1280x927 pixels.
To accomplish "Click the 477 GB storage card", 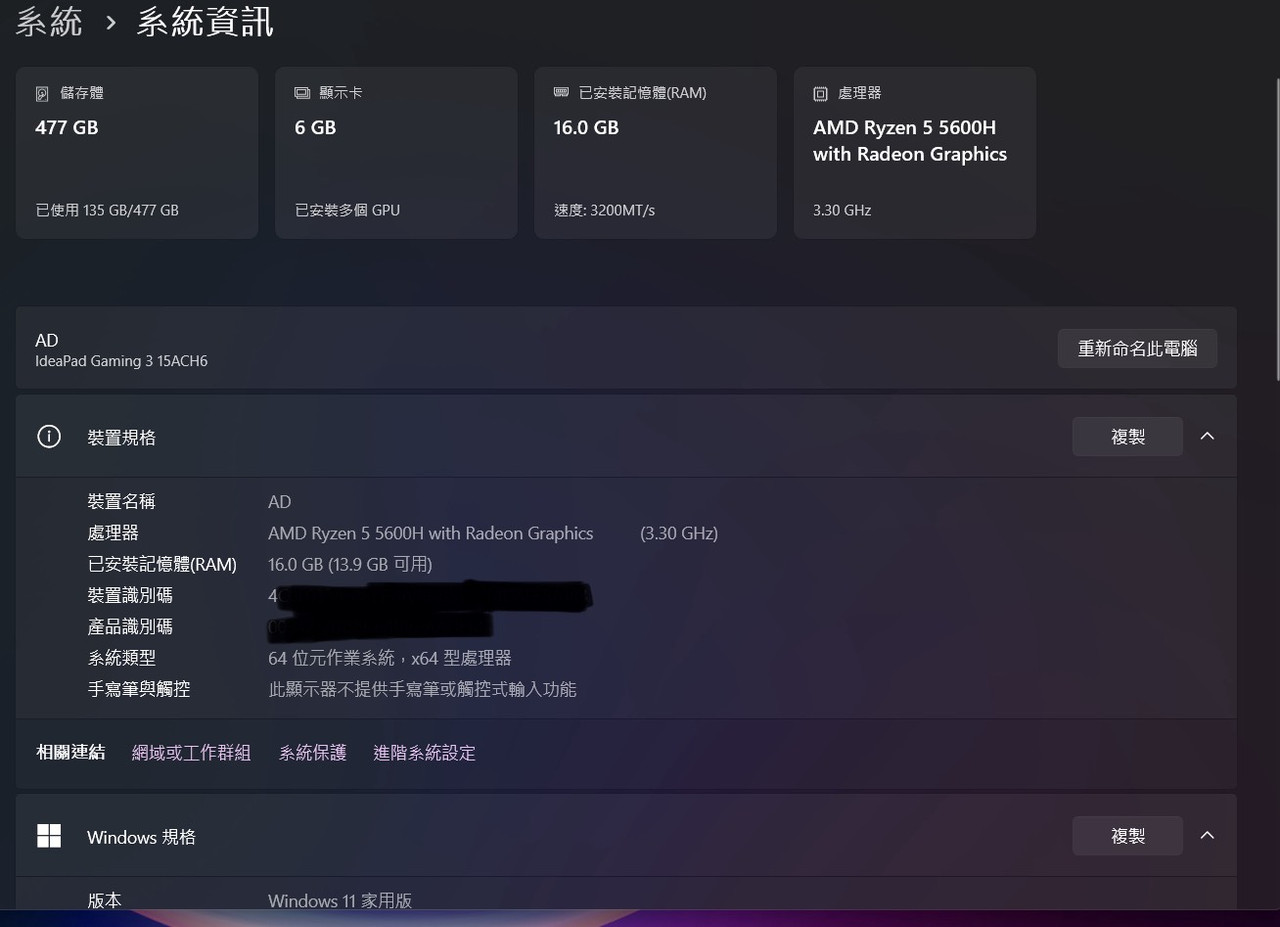I will (x=137, y=152).
